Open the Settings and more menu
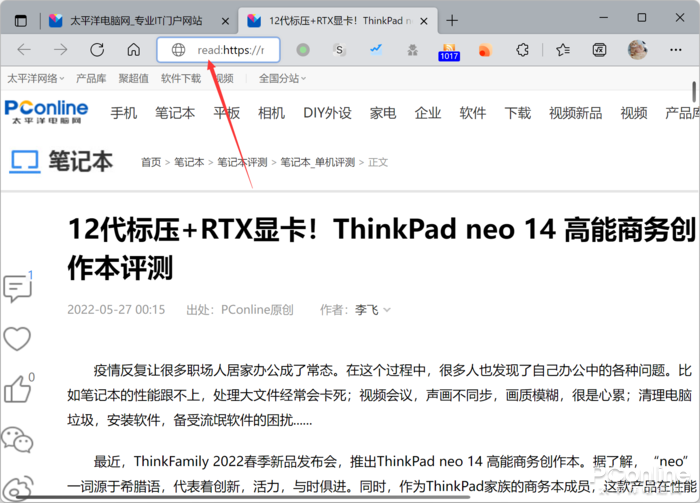This screenshot has height=503, width=700. click(676, 50)
